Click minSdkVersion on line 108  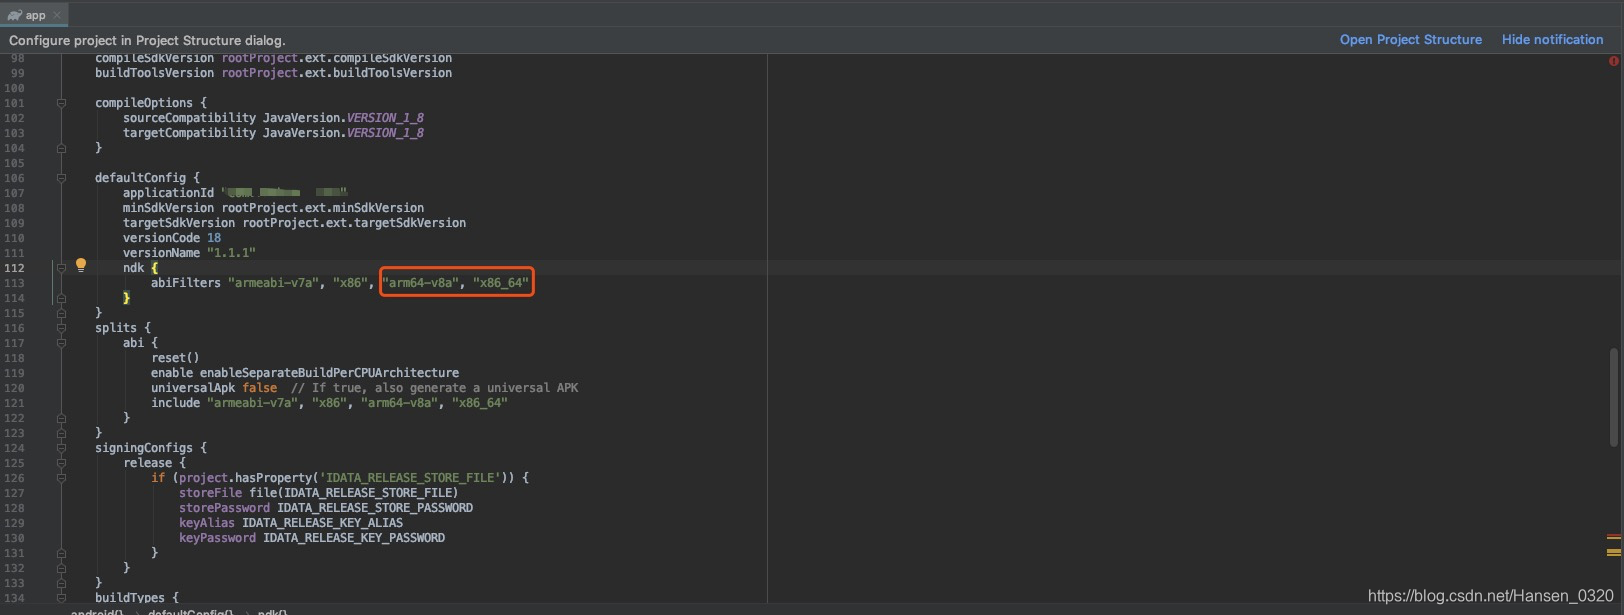[x=168, y=208]
